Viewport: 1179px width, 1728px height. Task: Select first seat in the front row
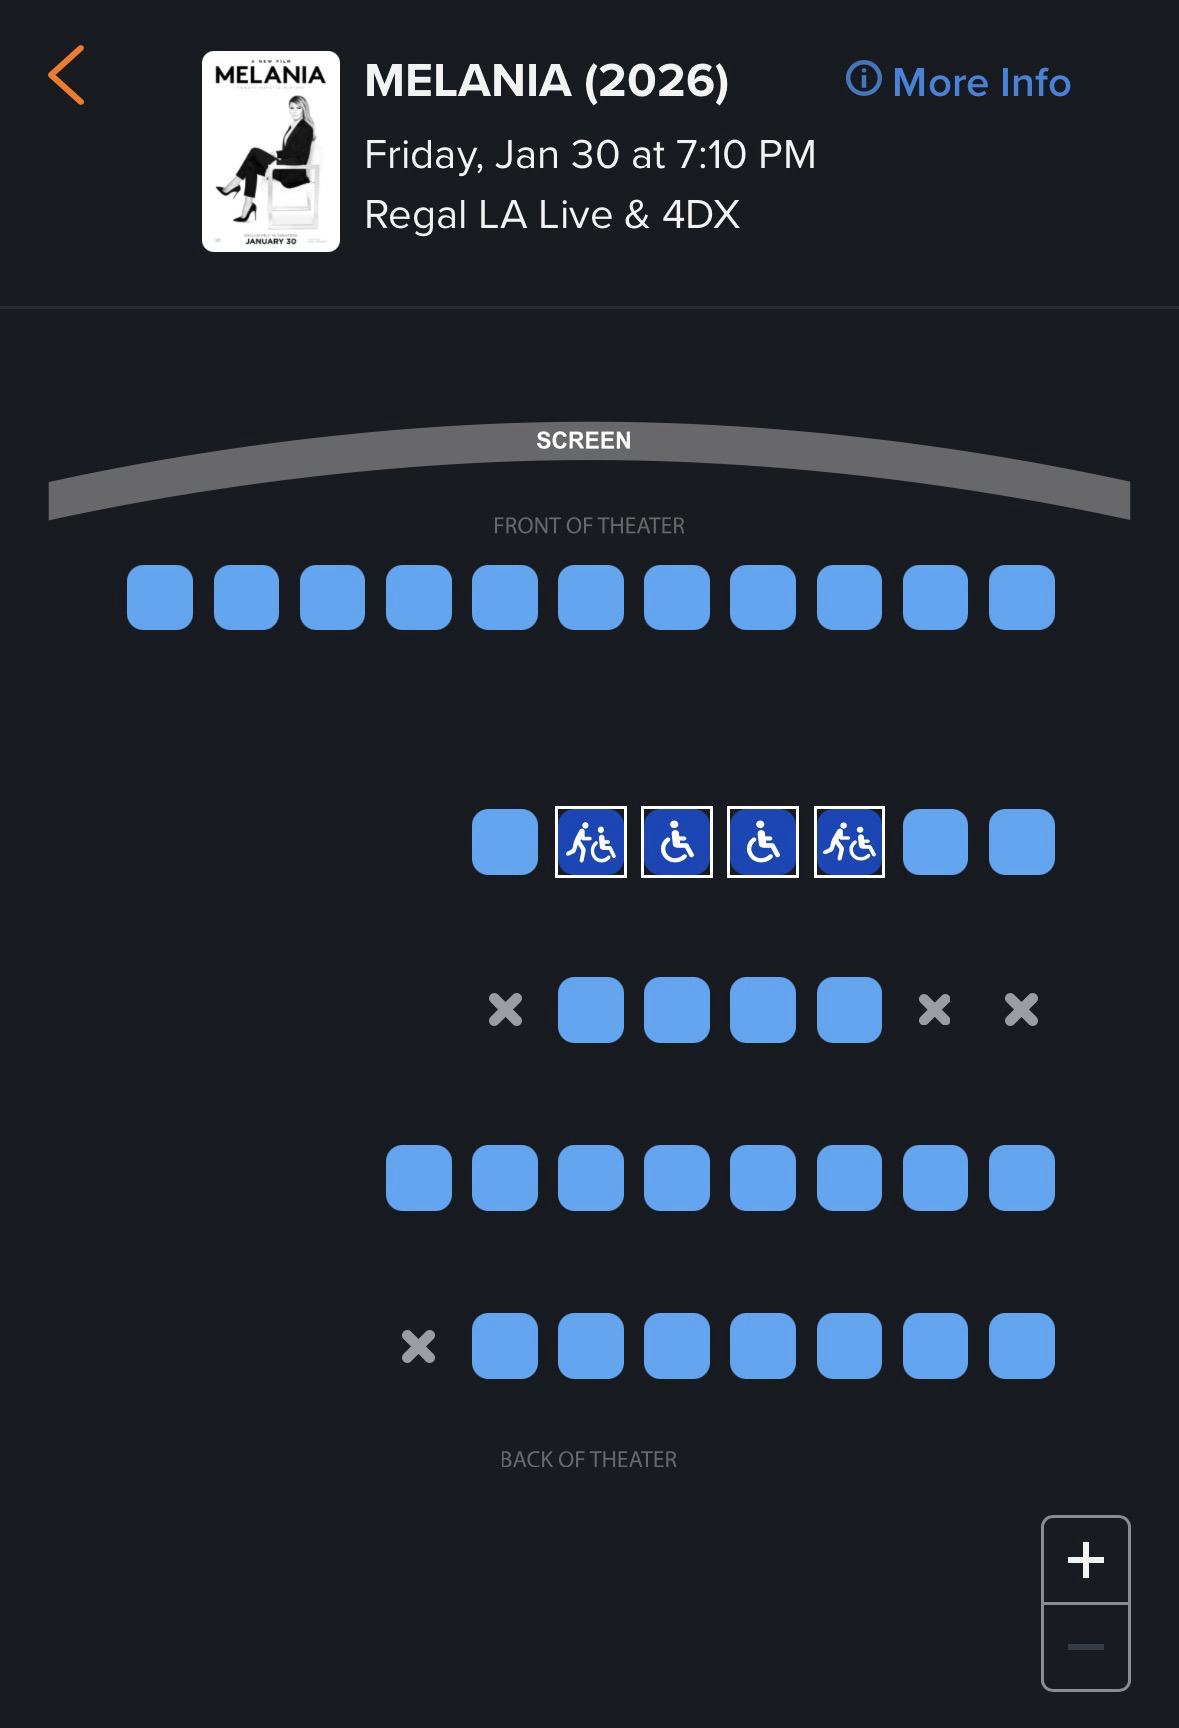[160, 597]
